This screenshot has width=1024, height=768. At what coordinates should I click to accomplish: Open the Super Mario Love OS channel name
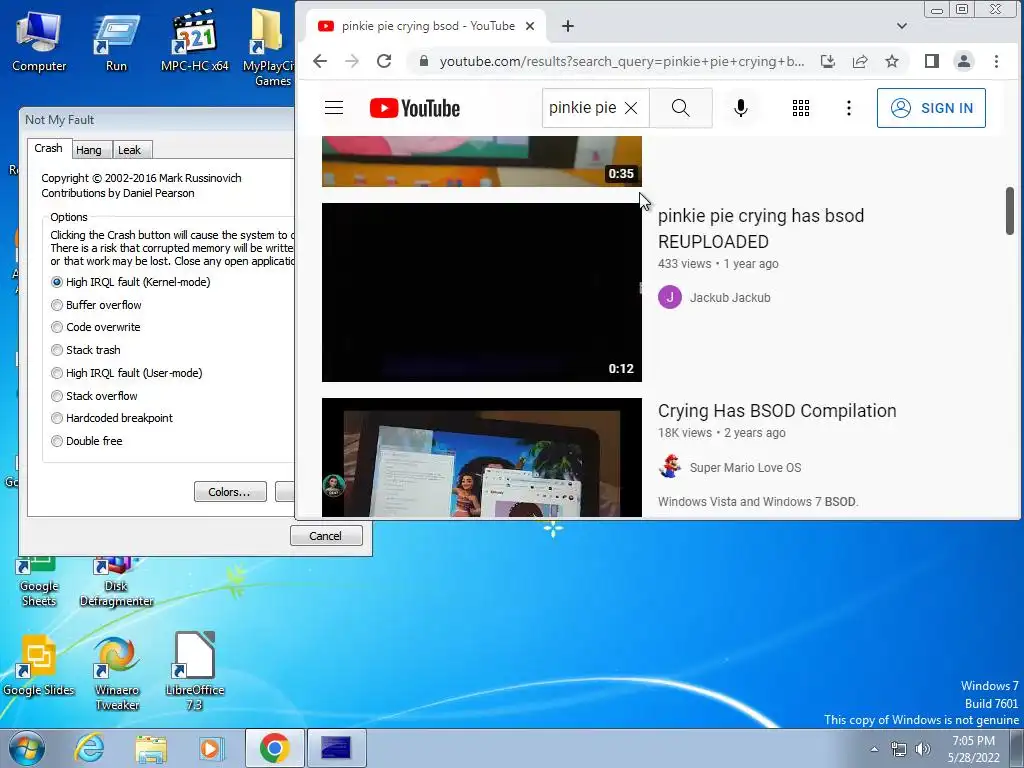coord(745,468)
